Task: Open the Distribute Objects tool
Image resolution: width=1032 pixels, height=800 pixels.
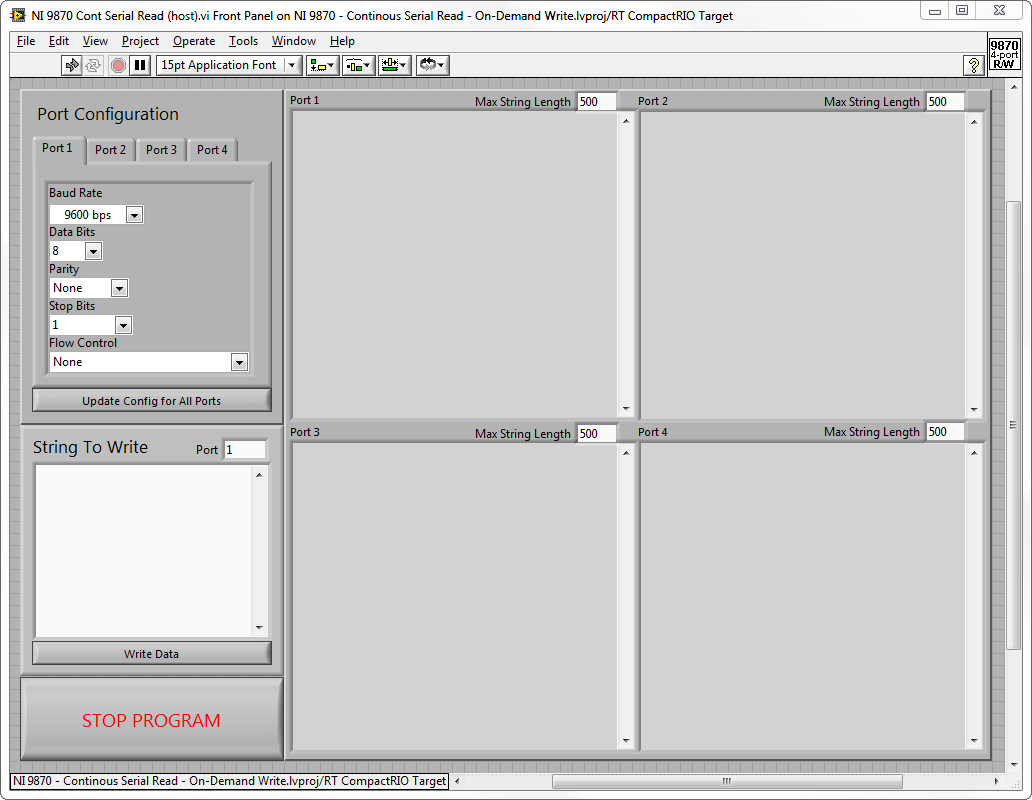Action: (x=358, y=65)
